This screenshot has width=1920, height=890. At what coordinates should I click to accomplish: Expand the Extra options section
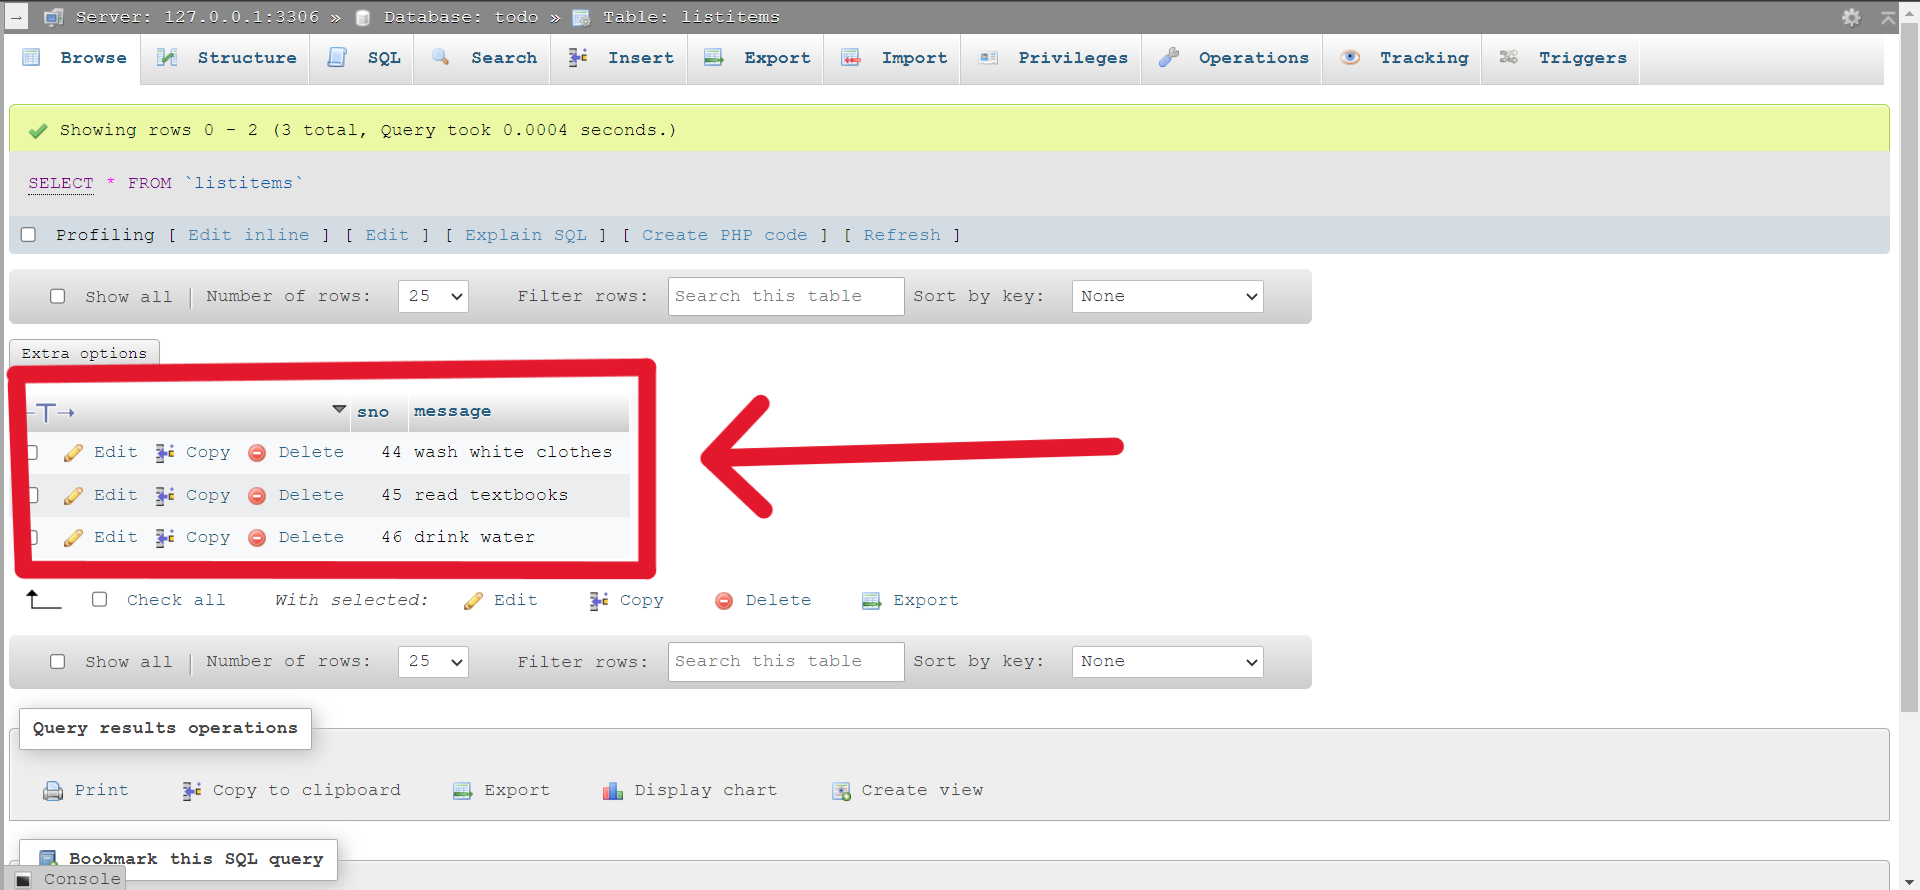click(84, 353)
